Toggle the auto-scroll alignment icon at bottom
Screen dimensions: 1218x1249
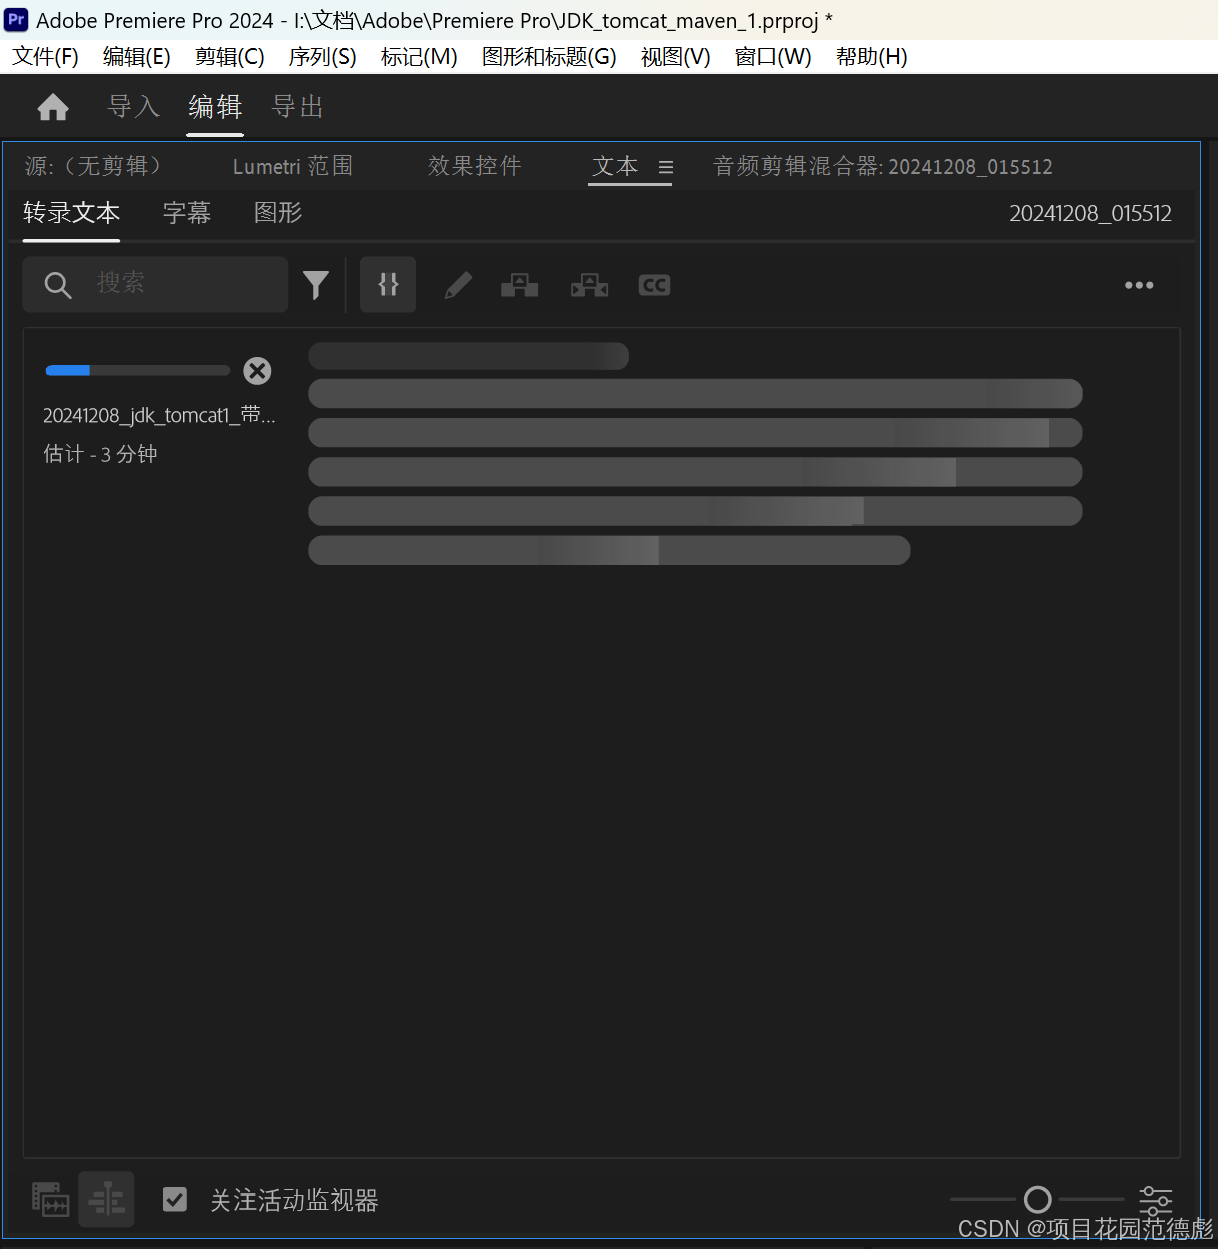pyautogui.click(x=106, y=1199)
